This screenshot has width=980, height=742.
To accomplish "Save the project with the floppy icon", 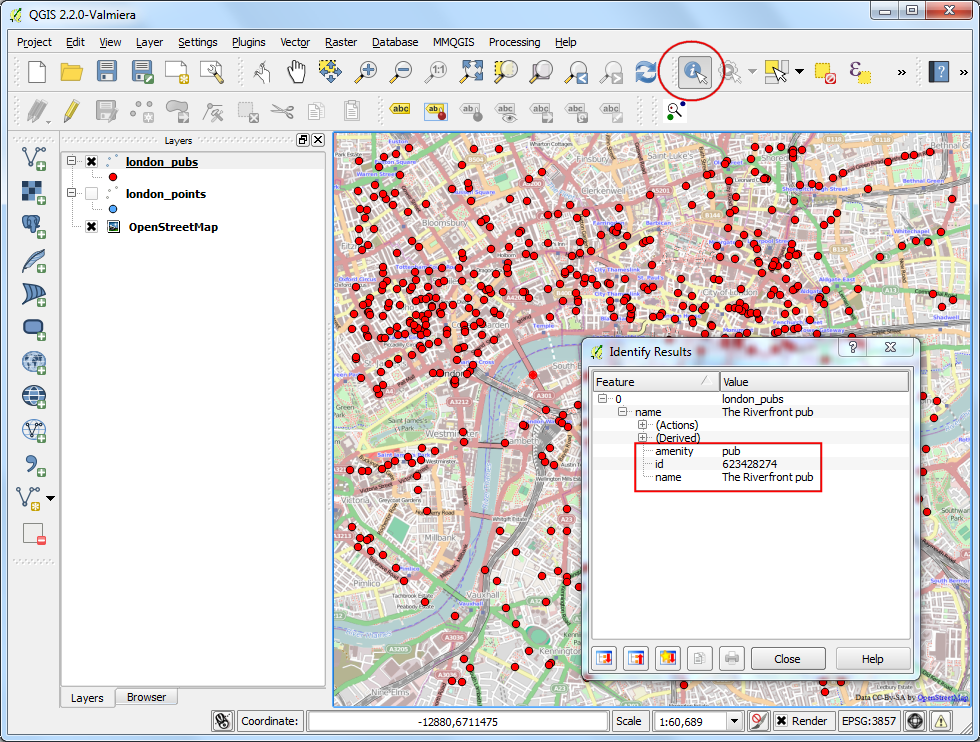I will pos(107,71).
